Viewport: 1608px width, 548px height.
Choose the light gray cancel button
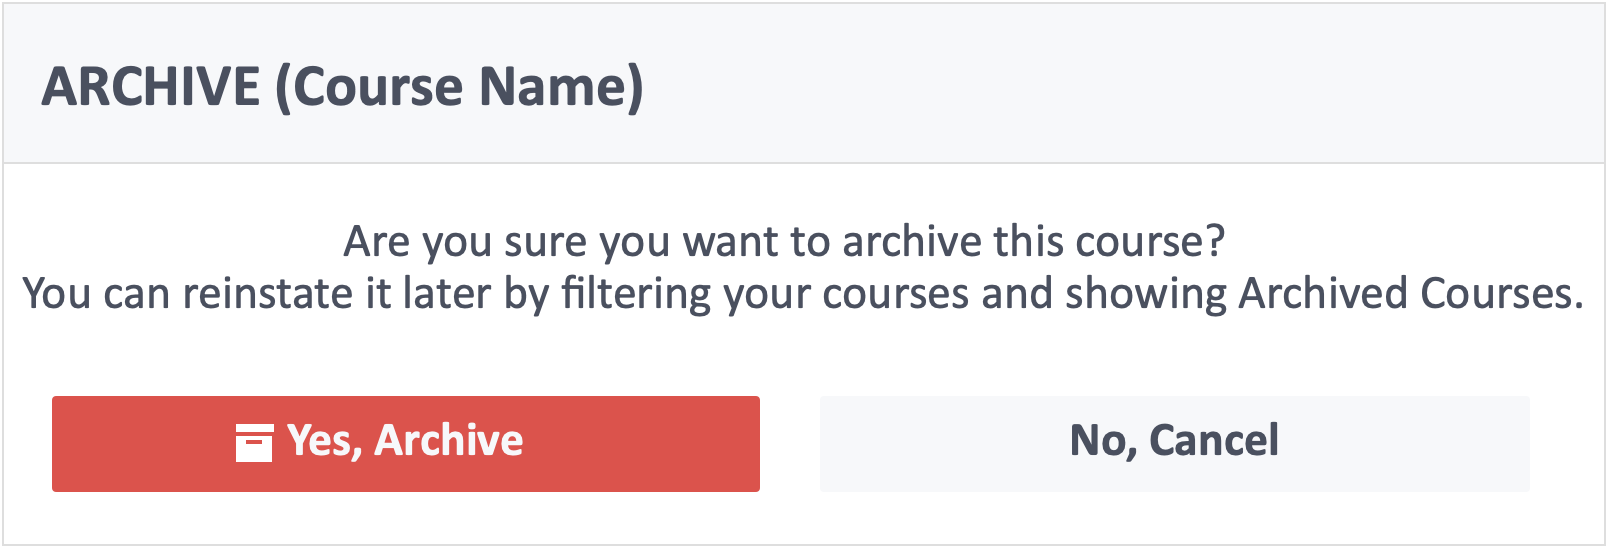(1175, 444)
